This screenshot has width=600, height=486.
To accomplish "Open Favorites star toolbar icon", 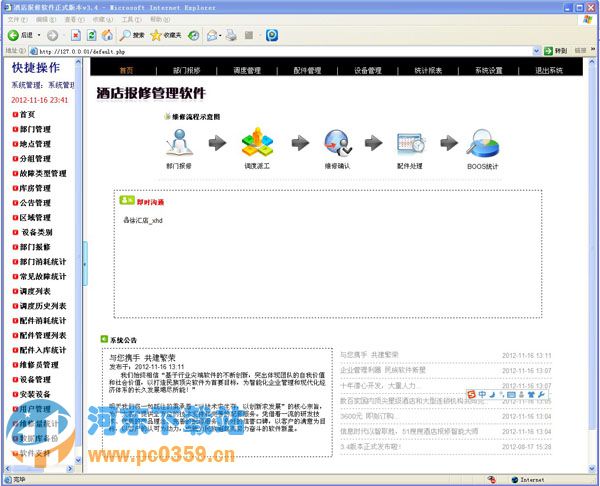I will (x=156, y=36).
